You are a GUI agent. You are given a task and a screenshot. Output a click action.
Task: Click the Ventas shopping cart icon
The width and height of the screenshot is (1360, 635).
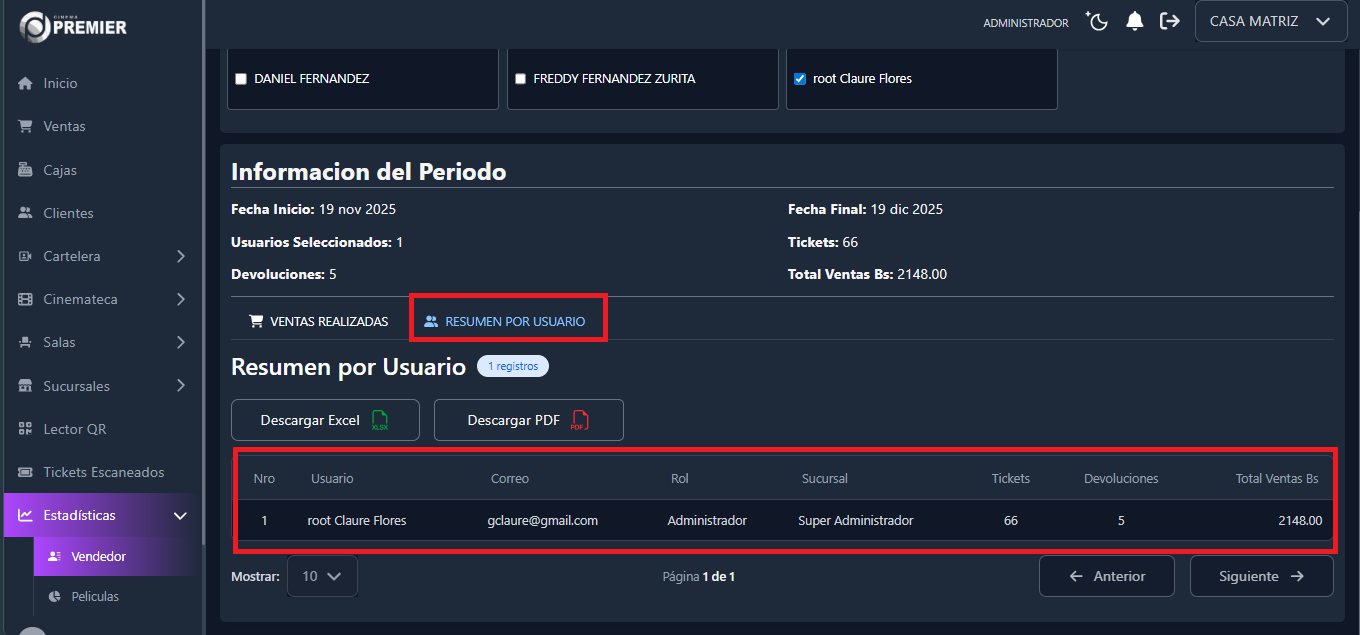26,126
